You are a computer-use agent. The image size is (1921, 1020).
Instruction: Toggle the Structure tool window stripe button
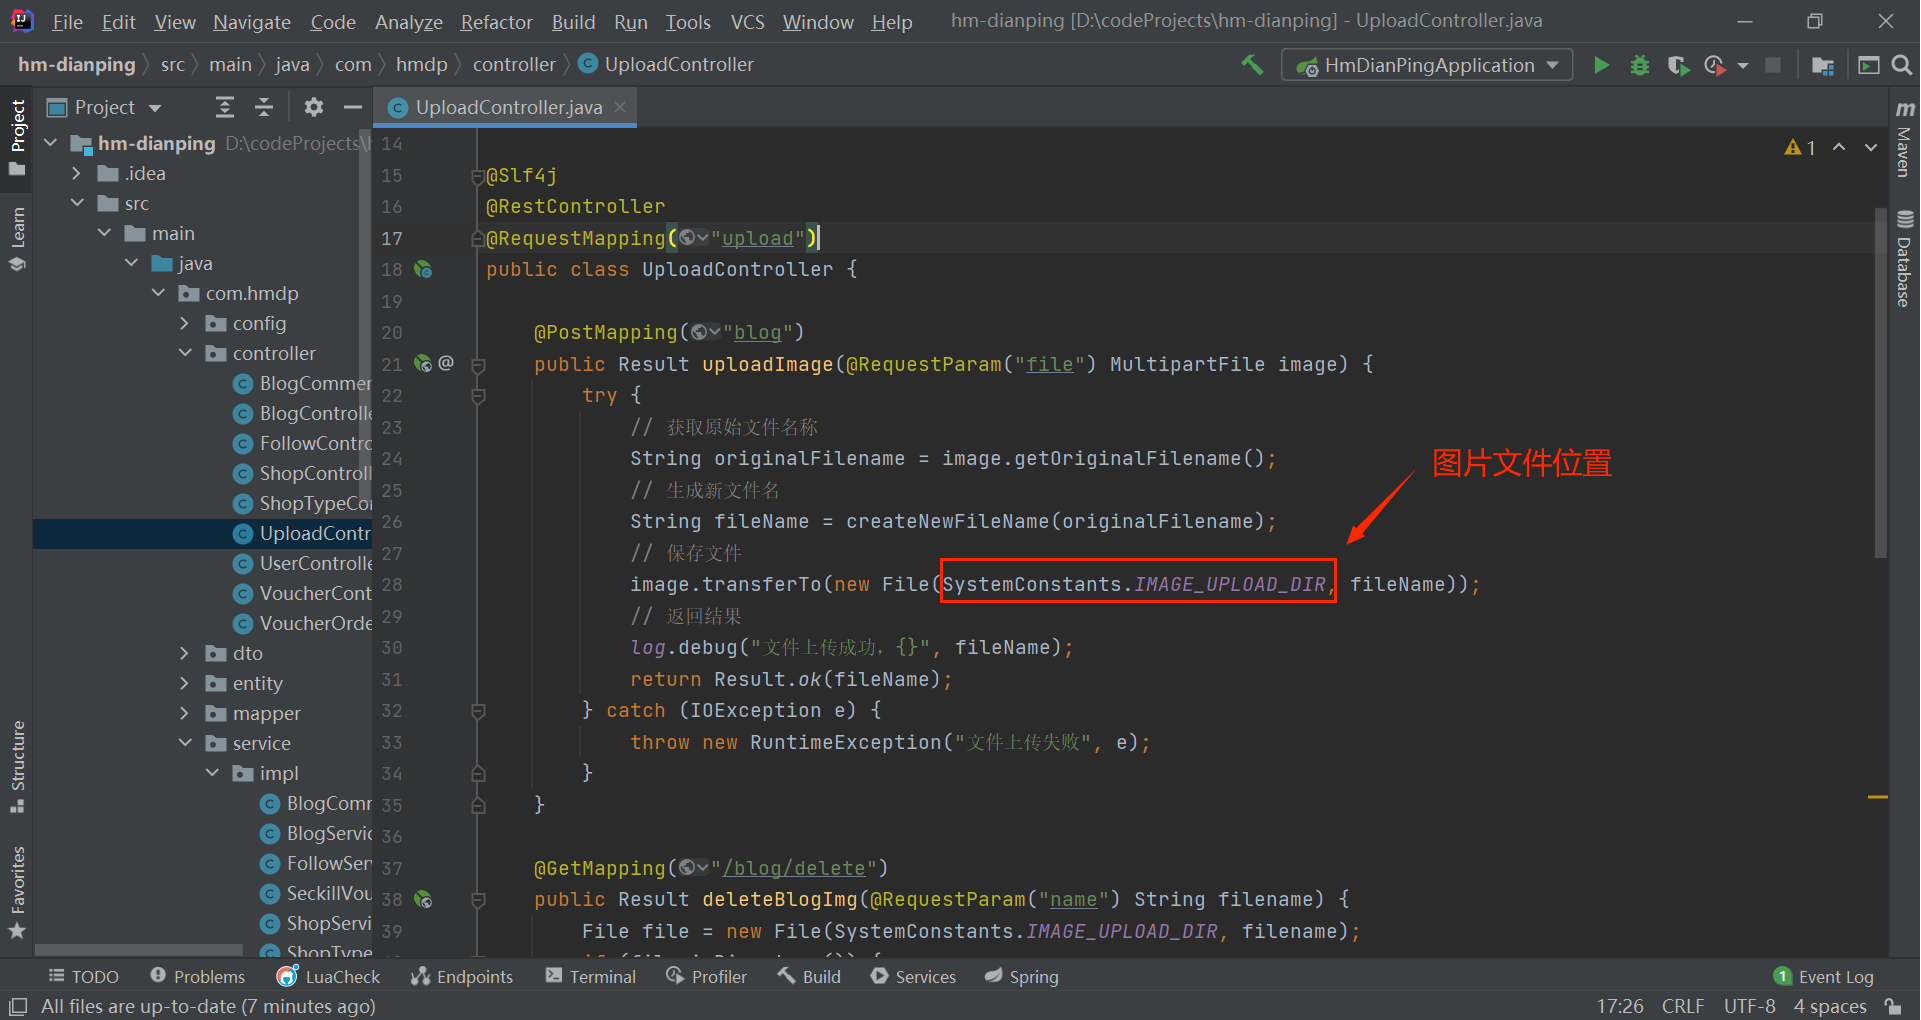17,766
